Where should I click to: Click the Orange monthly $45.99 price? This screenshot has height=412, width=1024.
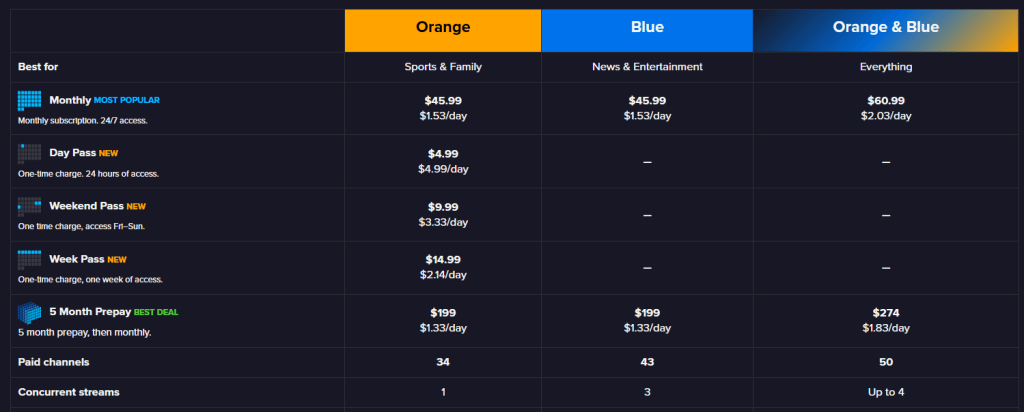(x=443, y=101)
